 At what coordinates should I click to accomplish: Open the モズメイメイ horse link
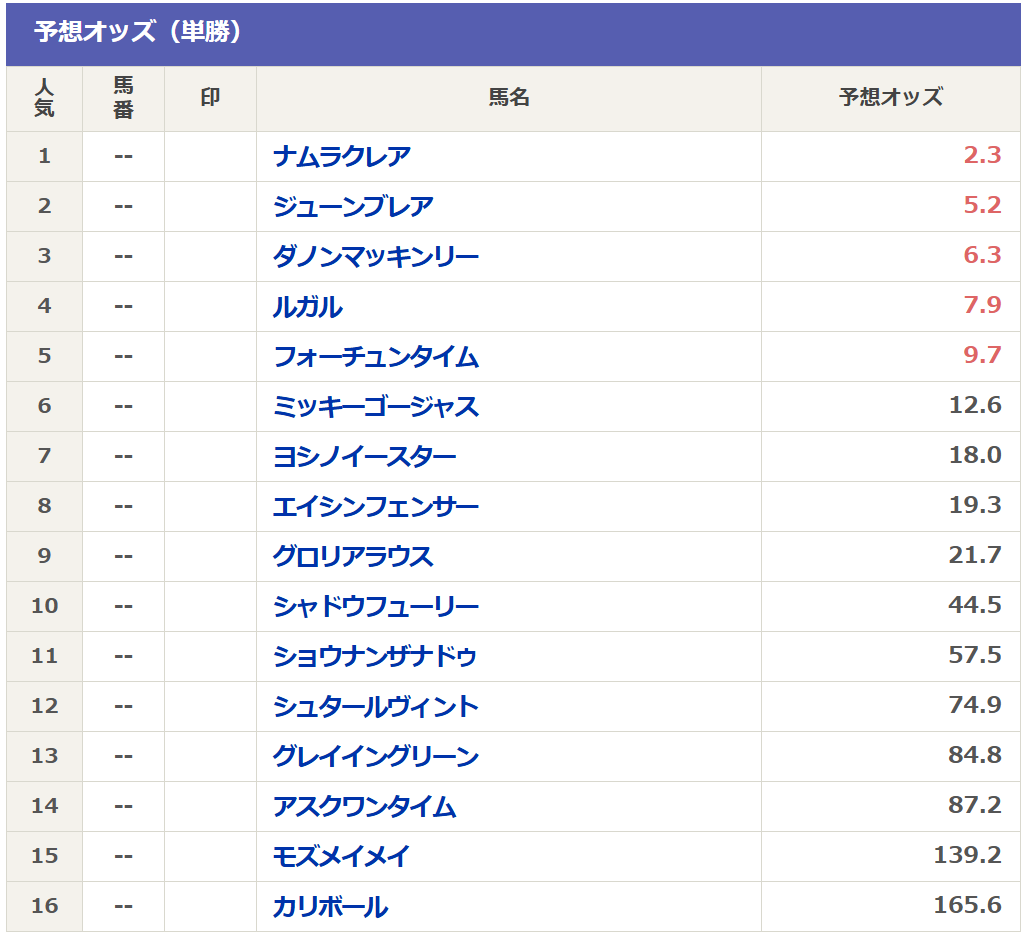point(341,857)
